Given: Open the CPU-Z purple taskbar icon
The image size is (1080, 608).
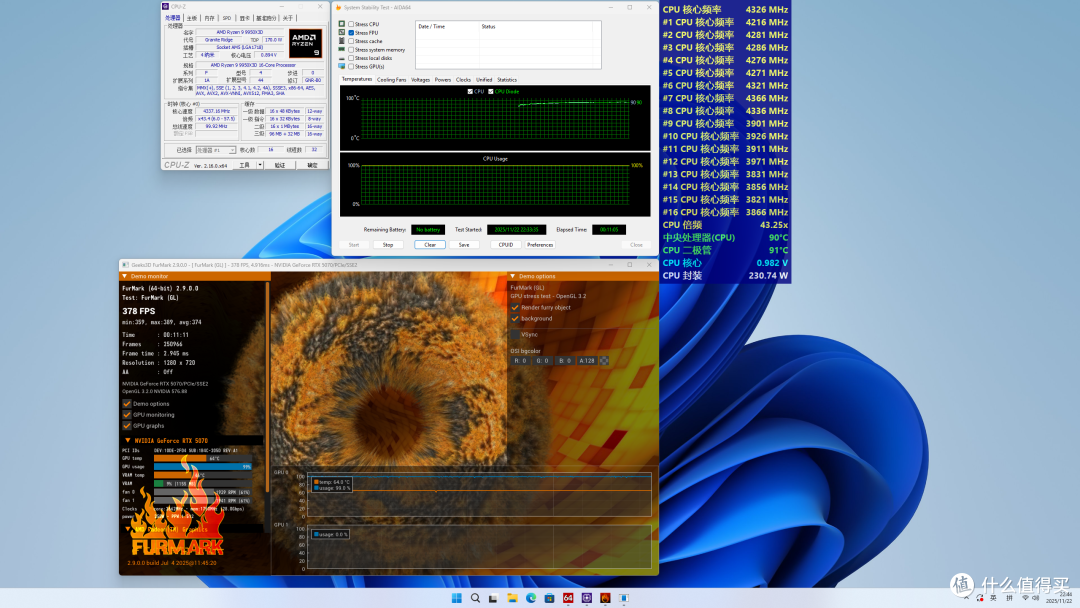Looking at the screenshot, I should pyautogui.click(x=586, y=598).
